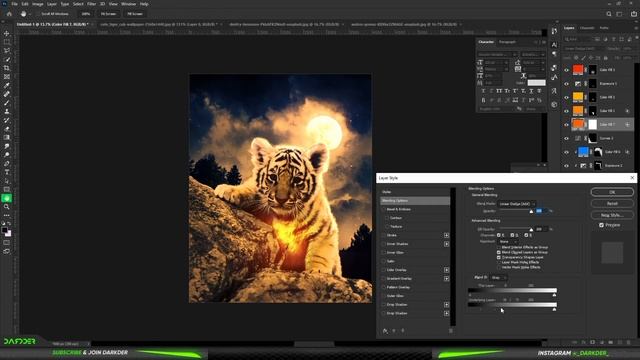The height and width of the screenshot is (360, 640).
Task: Click white mask thumbnail of selected layer
Action: (592, 124)
